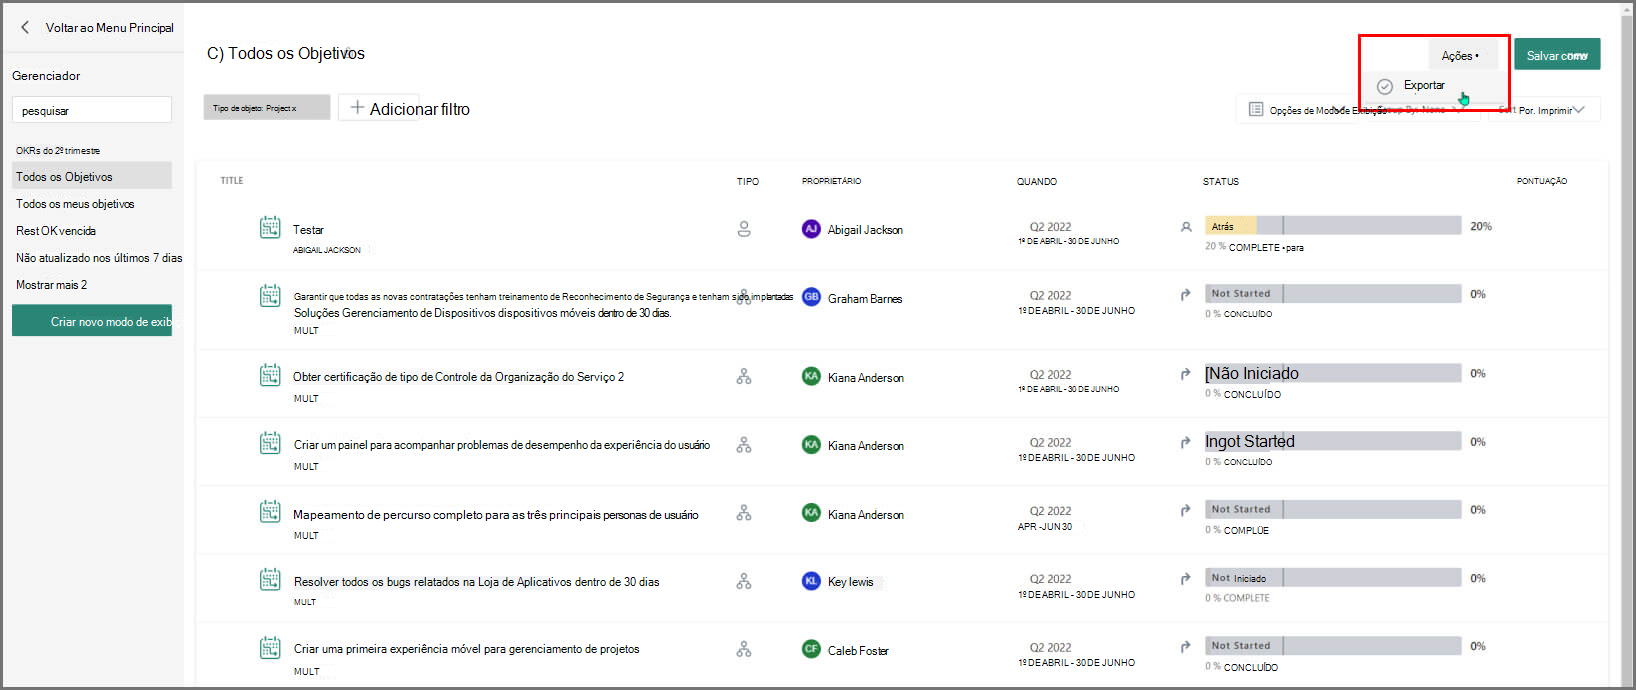Expand Mostrar mais 2 in sidebar
Screen dimensions: 1636x690
51,285
